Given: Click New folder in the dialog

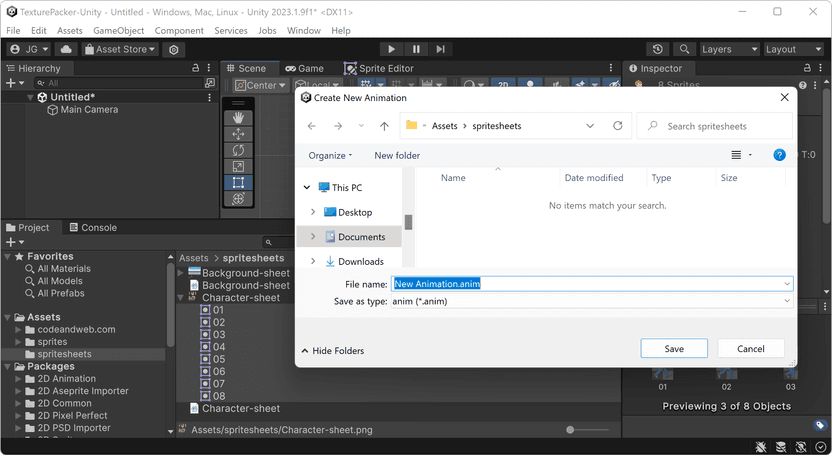Looking at the screenshot, I should point(397,155).
